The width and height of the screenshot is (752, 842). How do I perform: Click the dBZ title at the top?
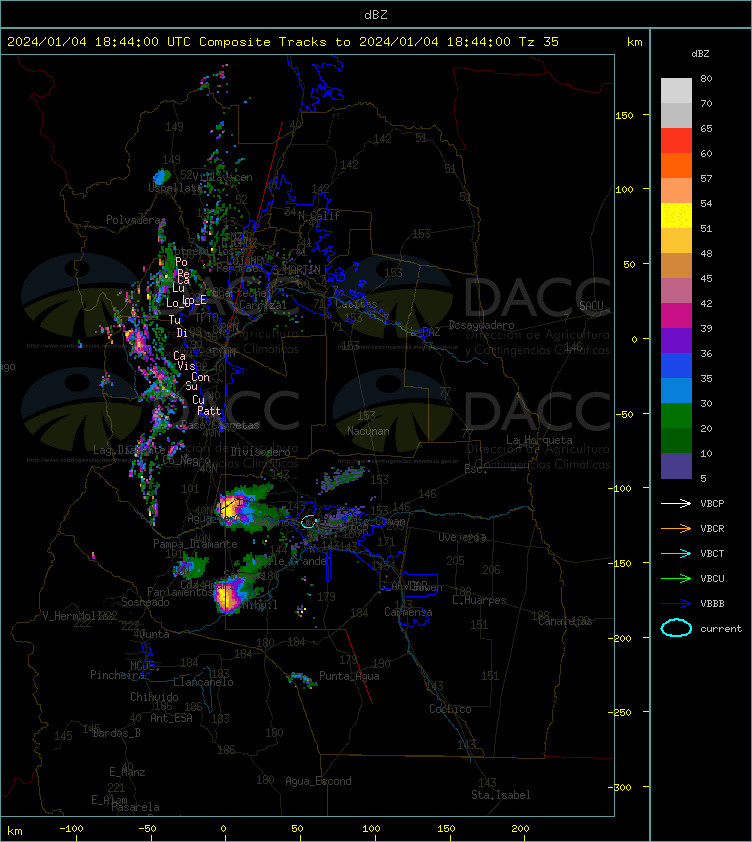click(x=375, y=15)
